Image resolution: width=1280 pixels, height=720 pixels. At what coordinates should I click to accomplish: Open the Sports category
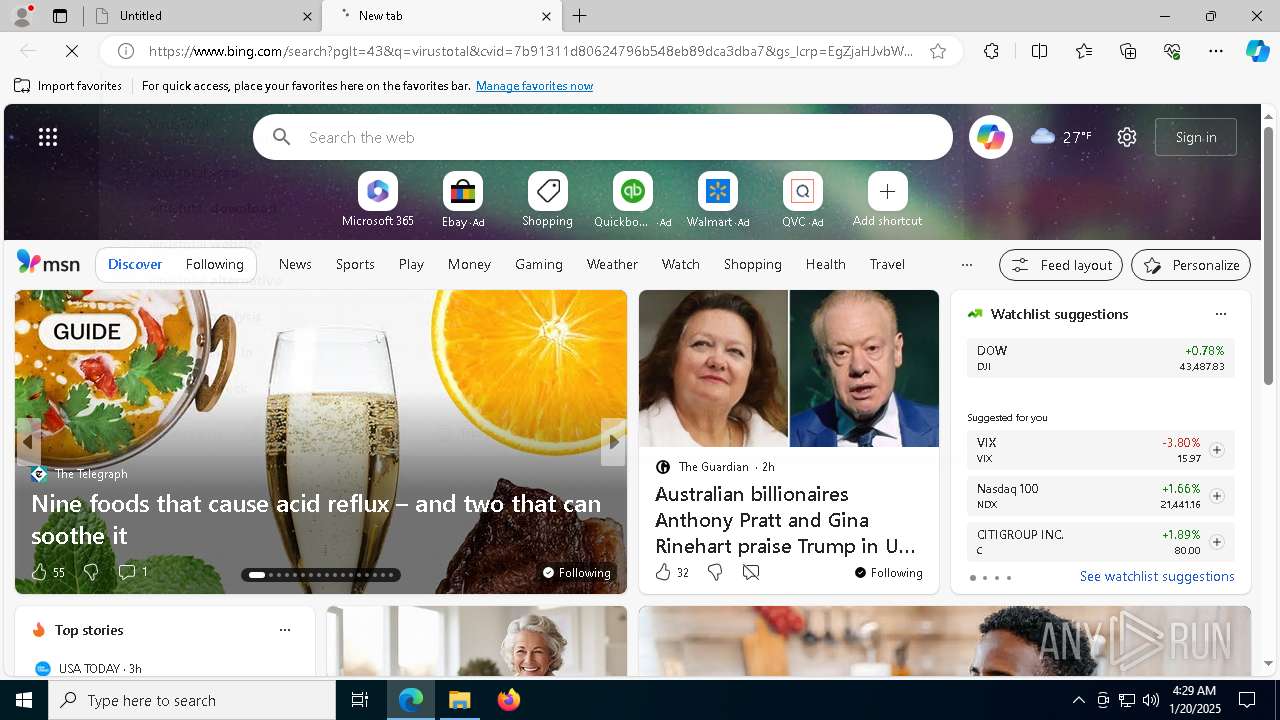[355, 264]
